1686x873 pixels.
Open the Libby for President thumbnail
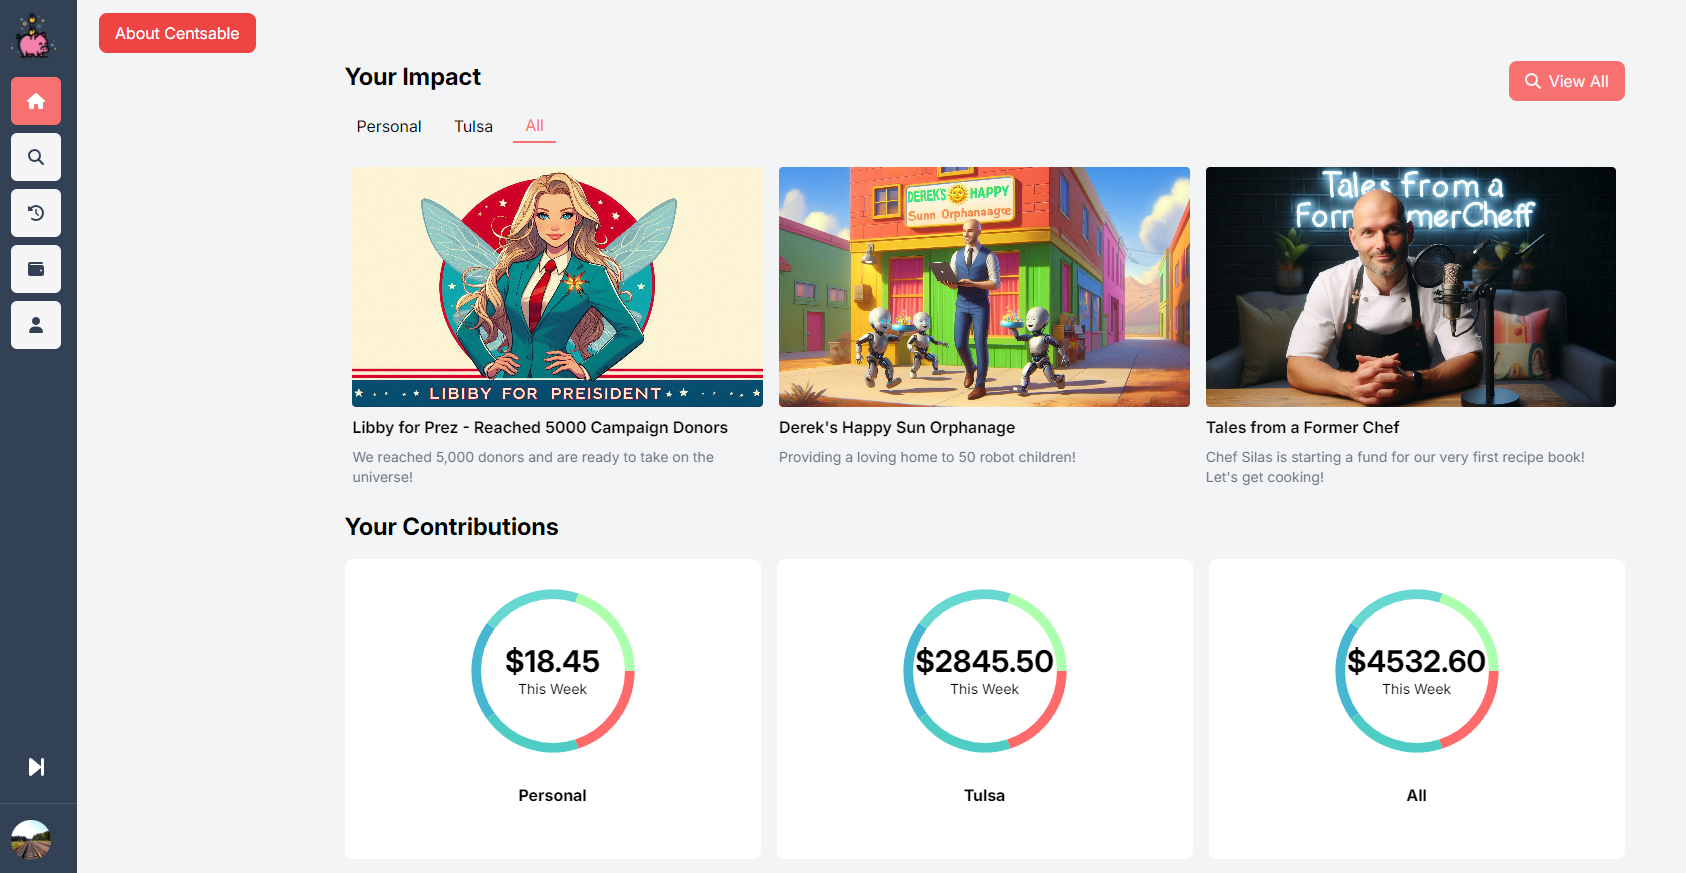coord(557,287)
